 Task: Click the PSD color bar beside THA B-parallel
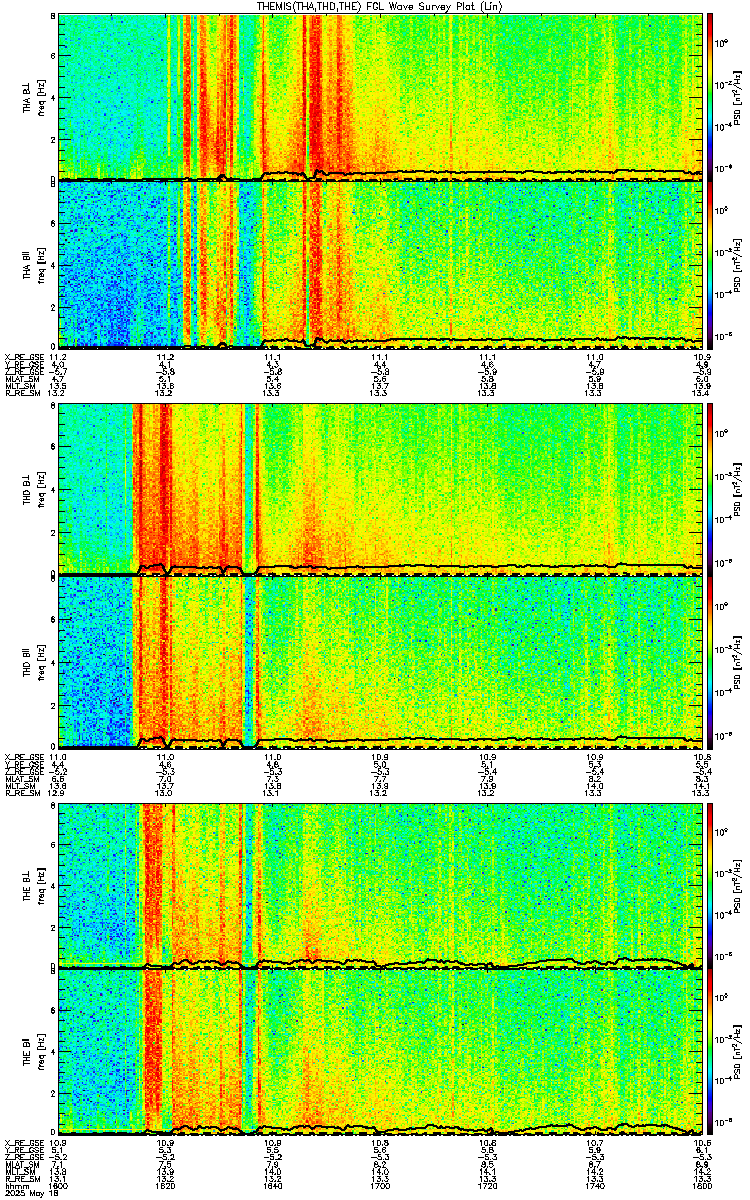pos(710,264)
